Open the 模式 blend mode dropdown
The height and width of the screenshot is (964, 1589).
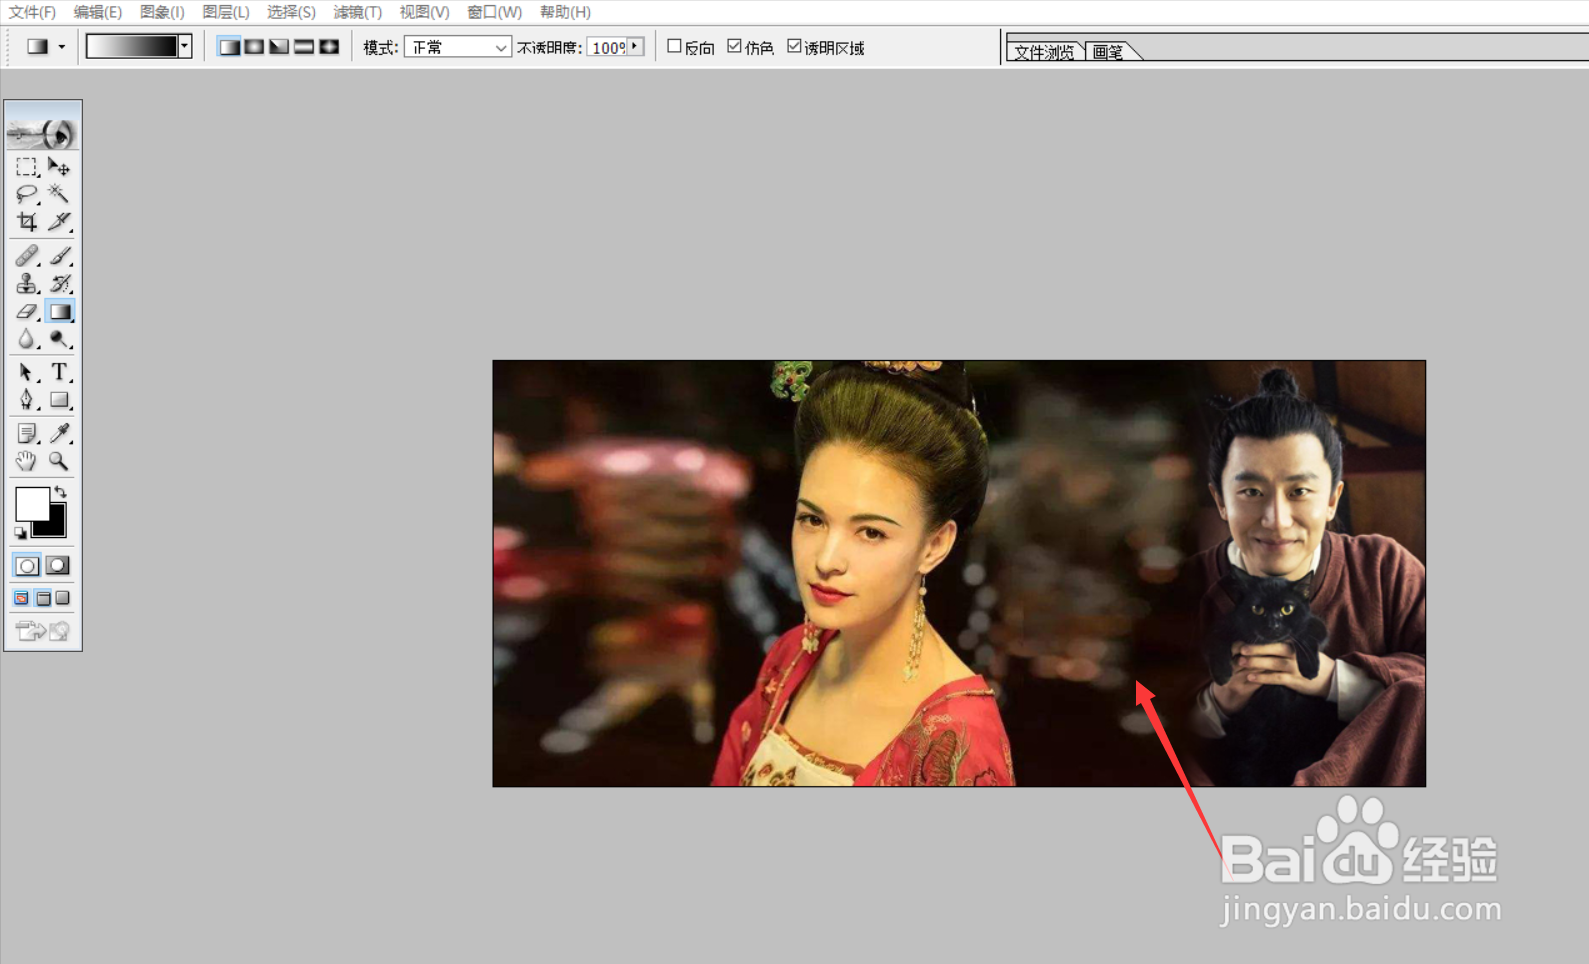(458, 47)
